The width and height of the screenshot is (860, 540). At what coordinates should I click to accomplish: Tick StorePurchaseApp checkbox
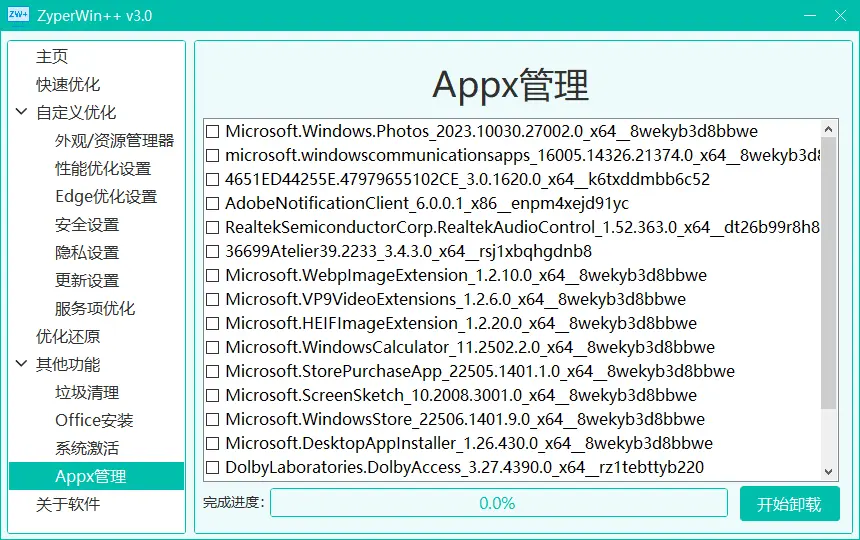(212, 371)
